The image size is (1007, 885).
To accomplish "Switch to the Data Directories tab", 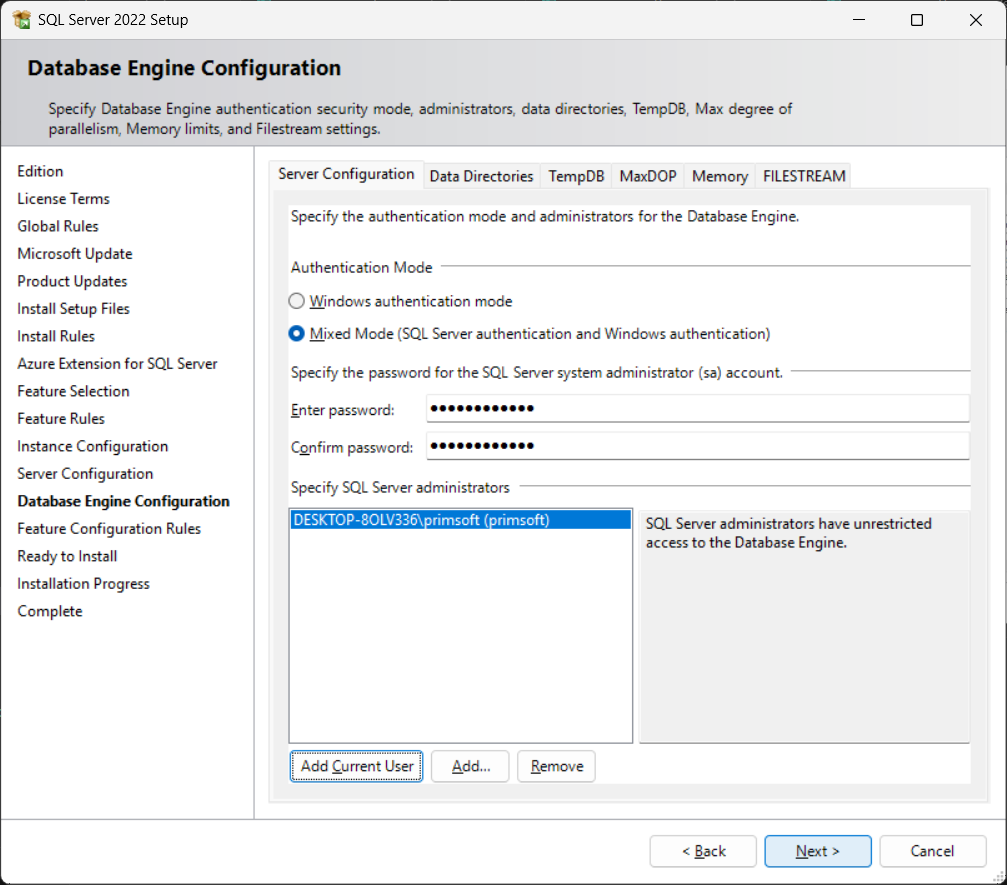I will pyautogui.click(x=481, y=176).
